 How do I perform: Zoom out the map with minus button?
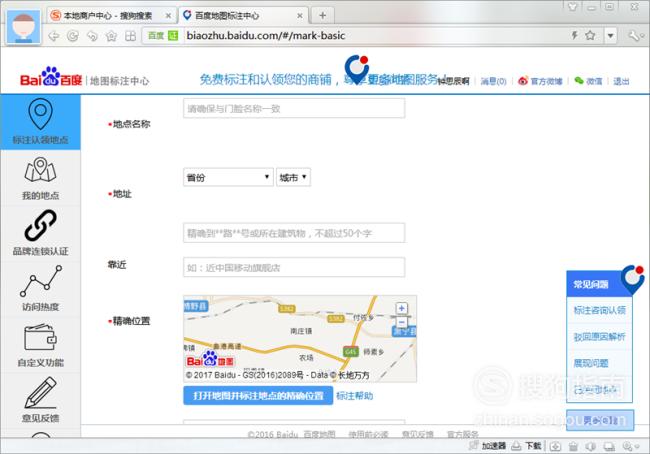[401, 322]
